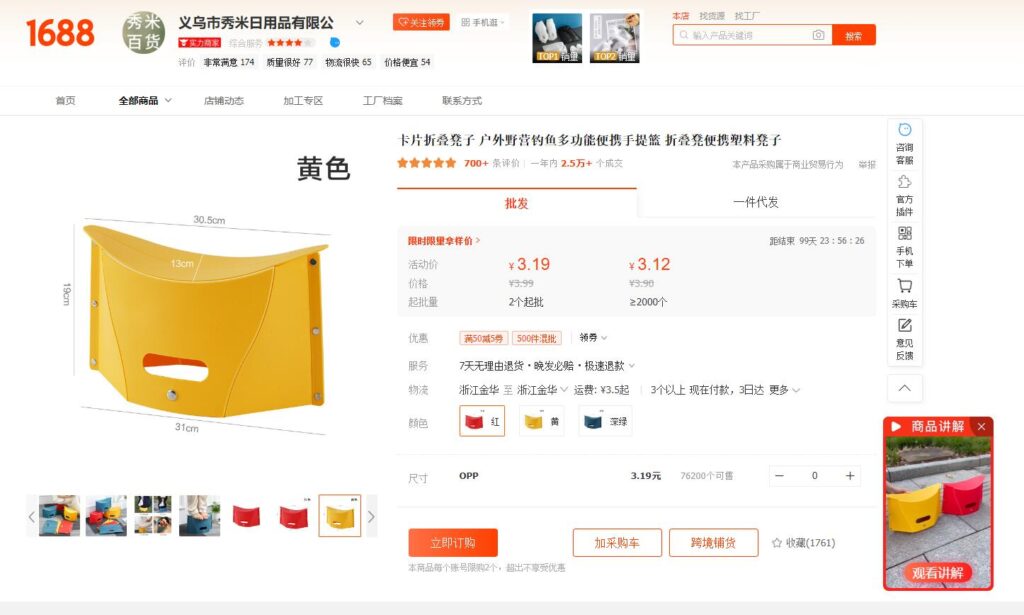Click the blue badge icon beside rating stars

(x=335, y=42)
